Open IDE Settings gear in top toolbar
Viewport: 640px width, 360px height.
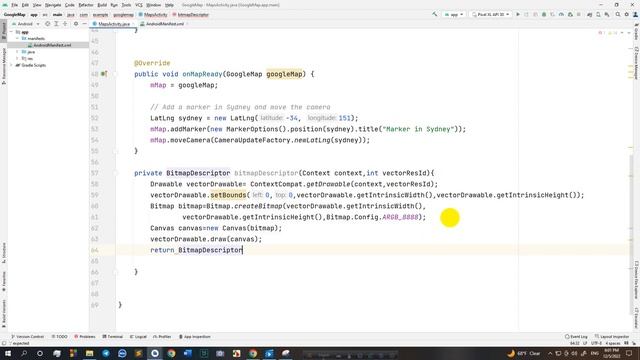627,14
